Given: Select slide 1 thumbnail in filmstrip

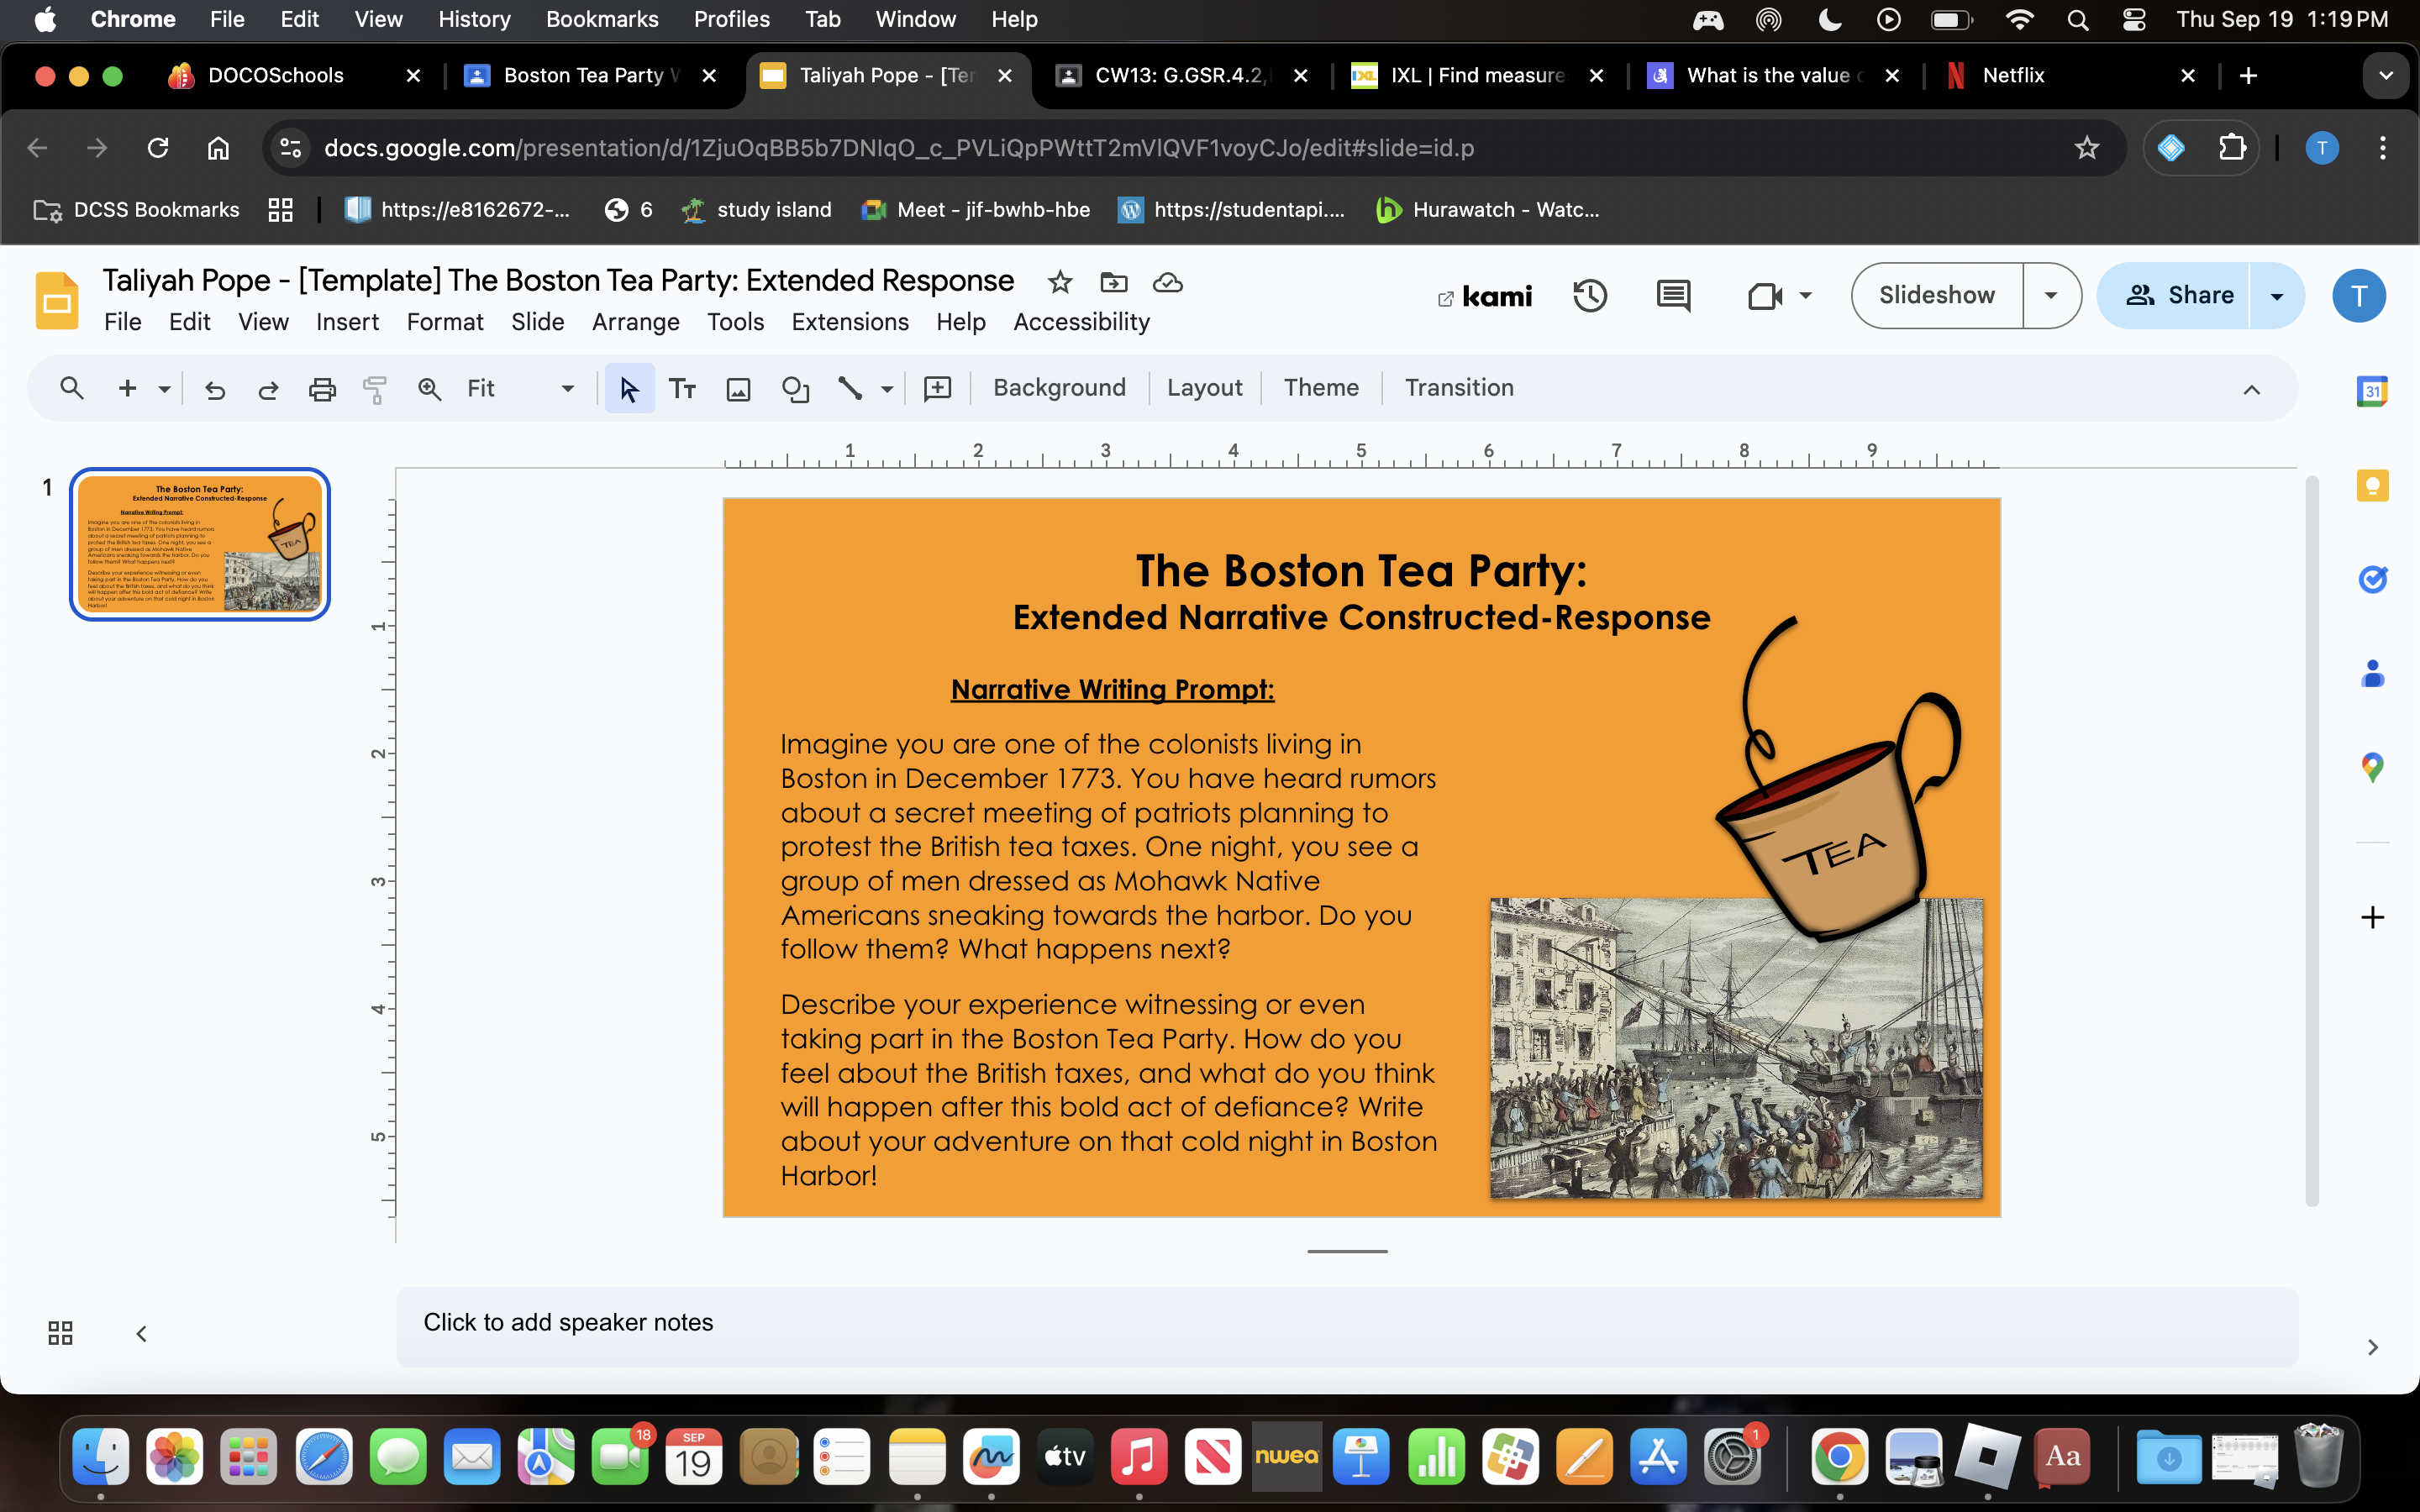Looking at the screenshot, I should pos(200,544).
